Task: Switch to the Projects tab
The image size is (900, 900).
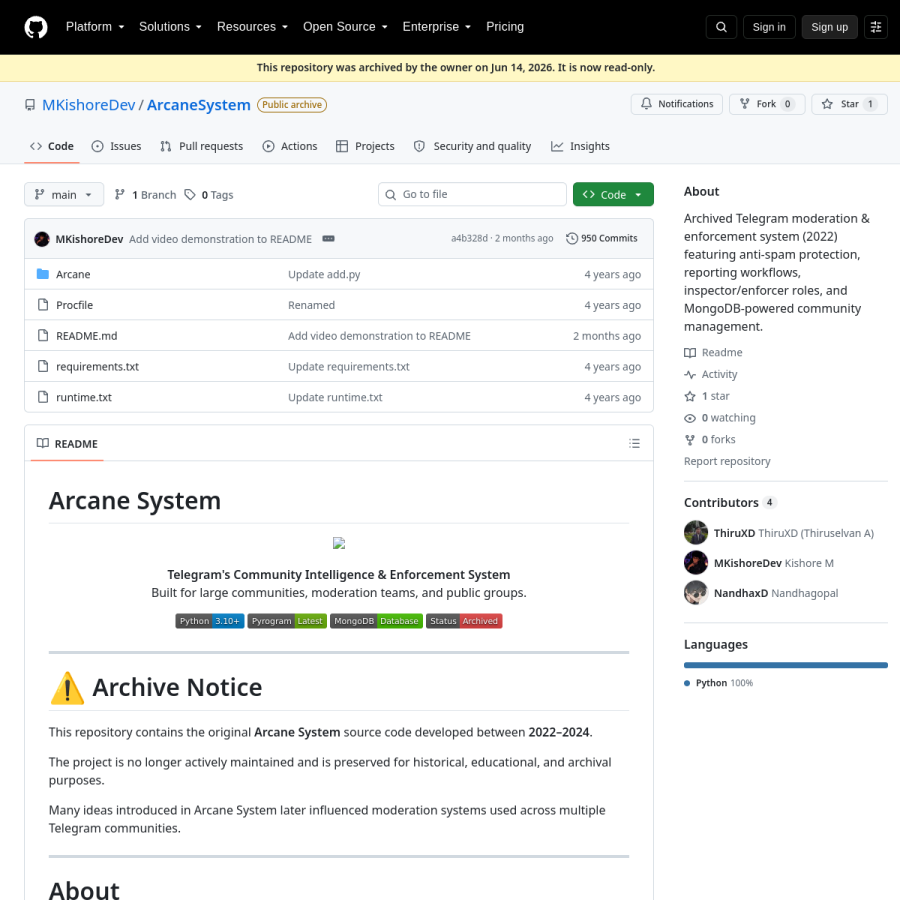Action: 365,146
